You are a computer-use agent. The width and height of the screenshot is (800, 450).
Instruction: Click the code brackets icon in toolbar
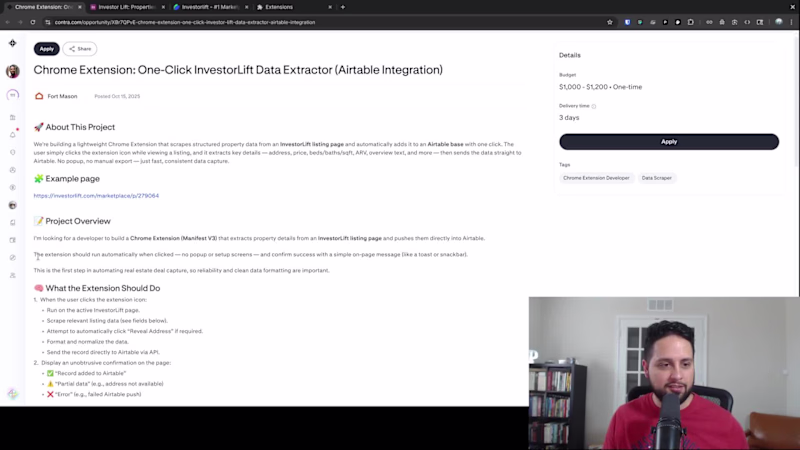(x=747, y=22)
